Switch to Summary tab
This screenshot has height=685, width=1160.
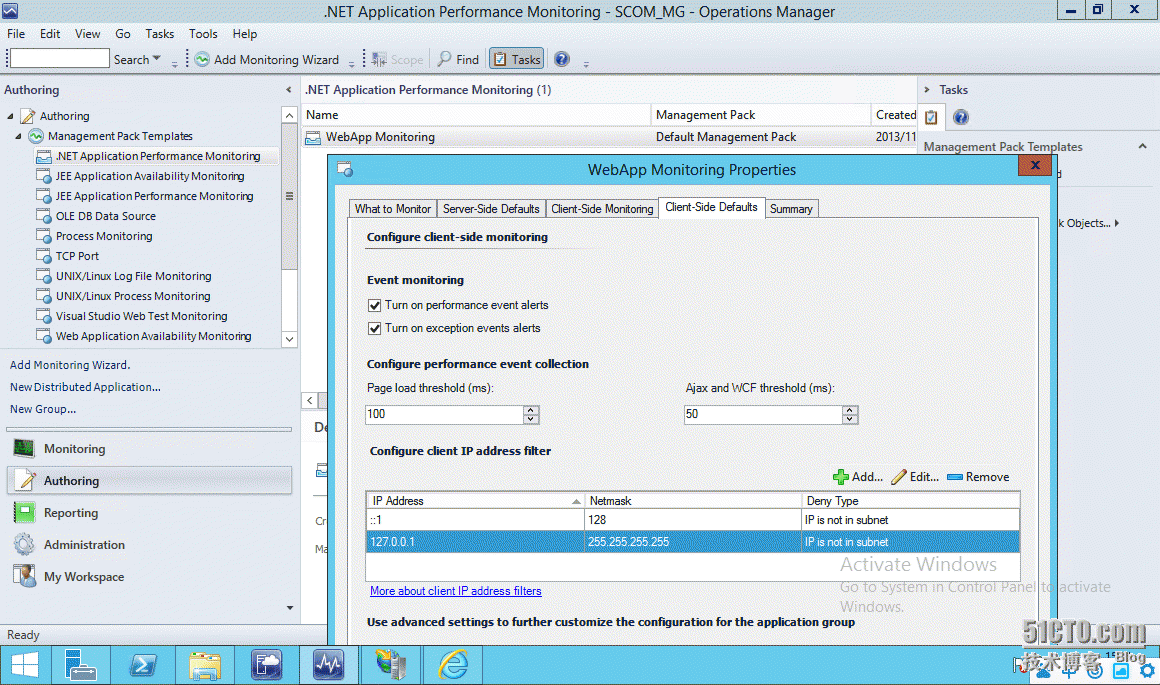(x=791, y=209)
